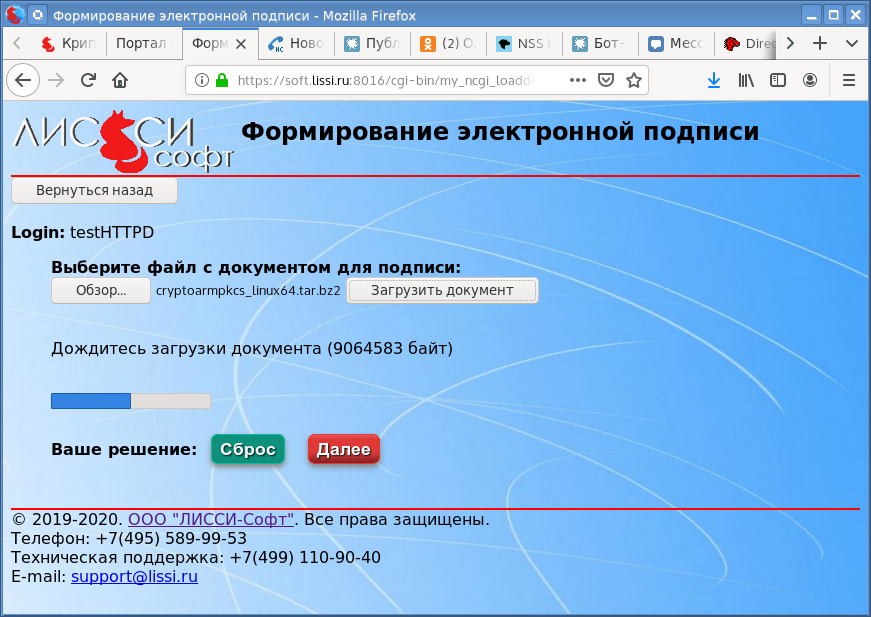The height and width of the screenshot is (617, 871).
Task: Toggle the Firefox sidebar view
Action: 778,80
